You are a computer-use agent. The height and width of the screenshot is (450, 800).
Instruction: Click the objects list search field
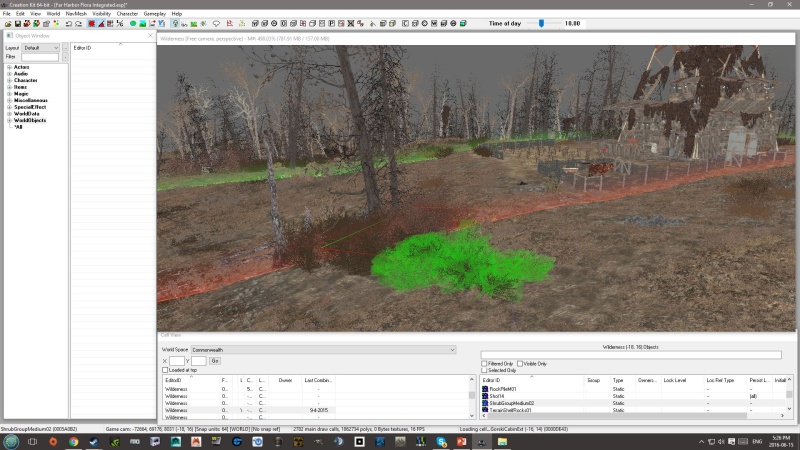click(631, 355)
